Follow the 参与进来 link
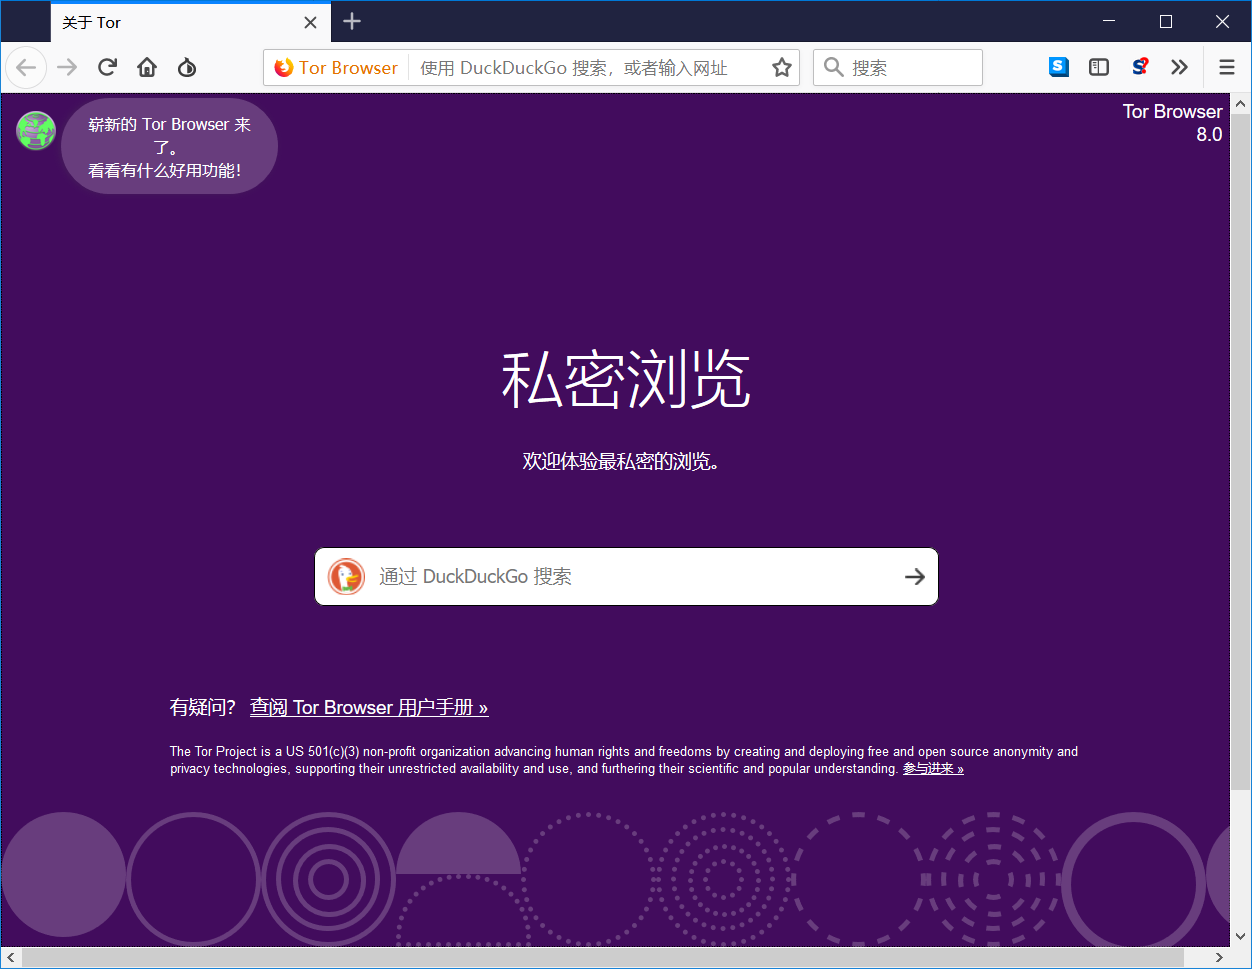Image resolution: width=1252 pixels, height=969 pixels. tap(933, 769)
